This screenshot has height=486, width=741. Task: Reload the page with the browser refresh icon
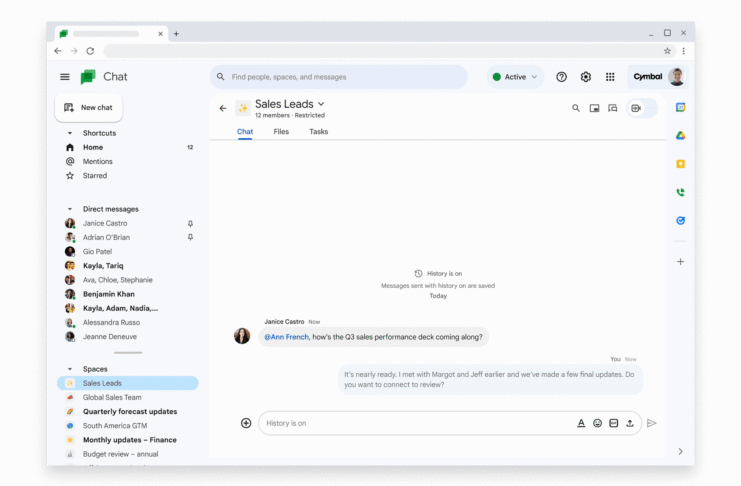coord(90,51)
